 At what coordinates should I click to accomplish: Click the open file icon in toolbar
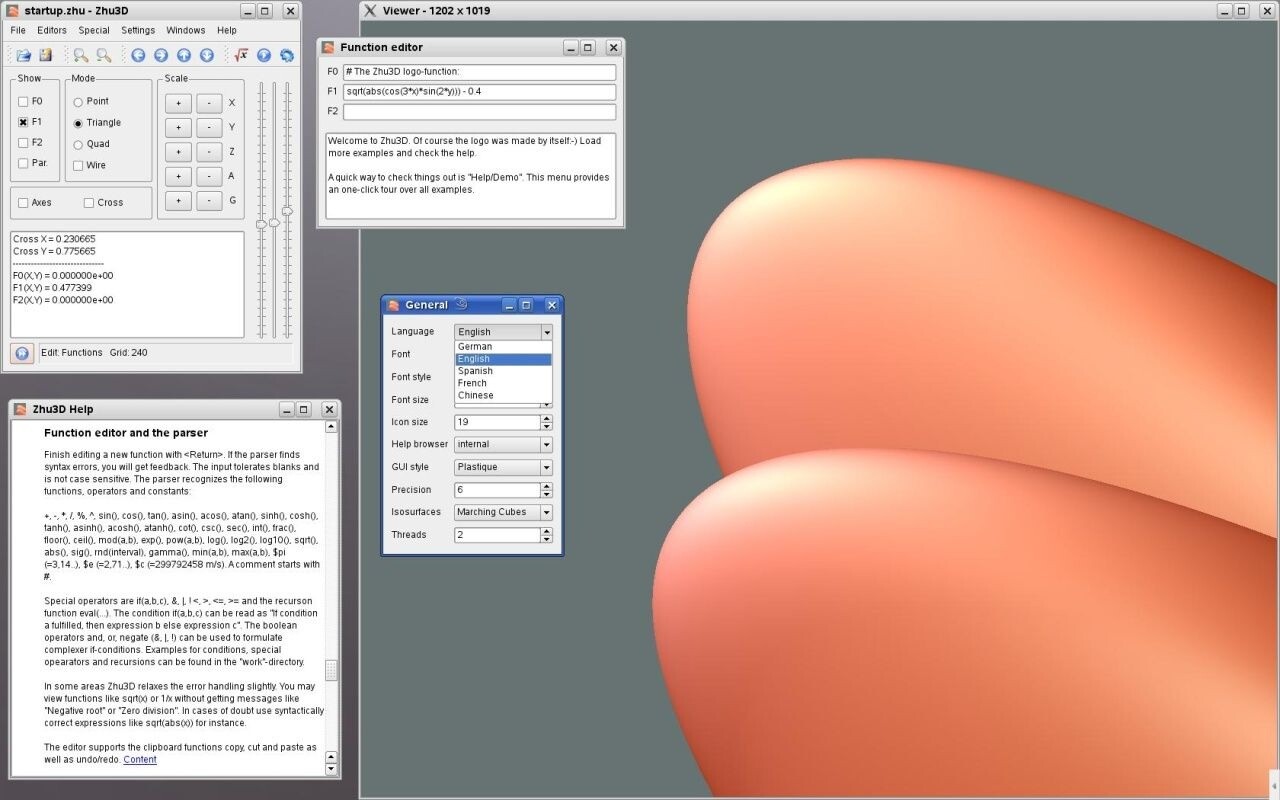24,56
